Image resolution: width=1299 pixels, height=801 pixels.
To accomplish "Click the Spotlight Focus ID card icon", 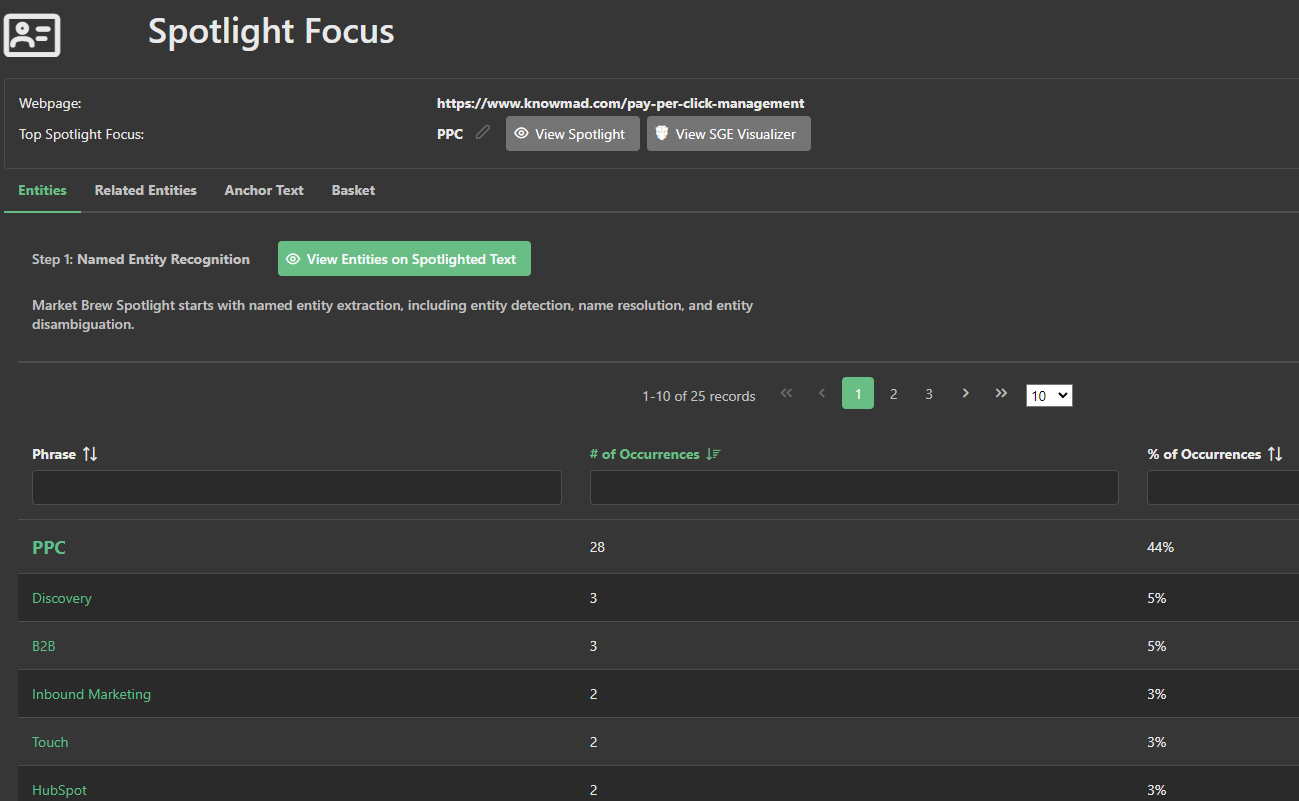I will (x=32, y=35).
